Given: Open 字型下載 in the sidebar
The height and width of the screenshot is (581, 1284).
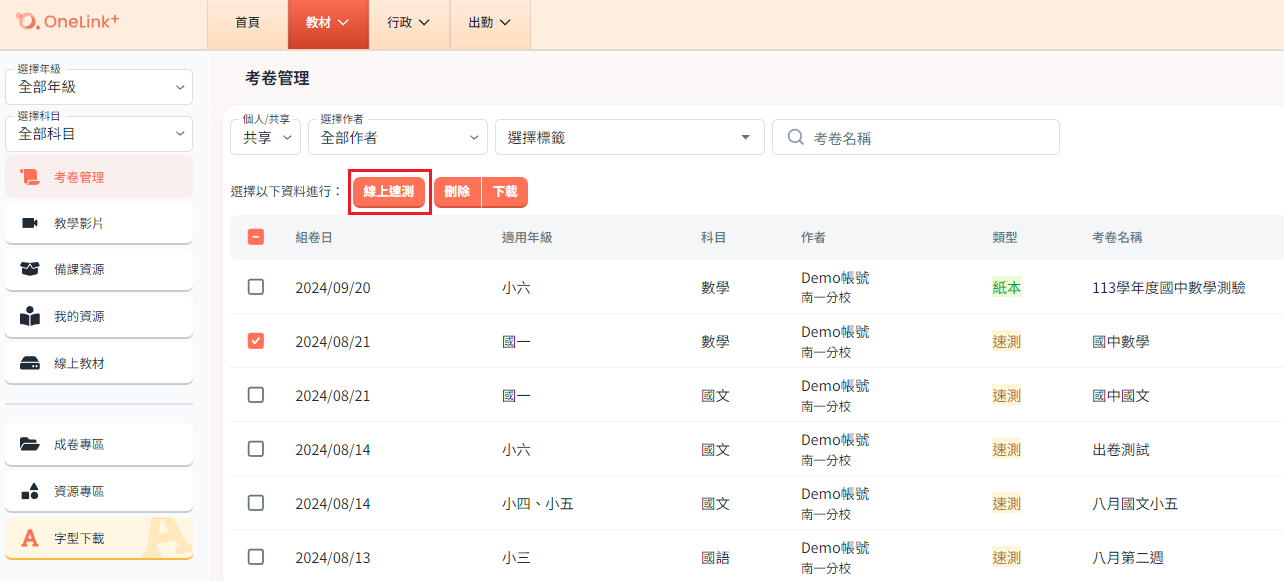Looking at the screenshot, I should [x=99, y=538].
